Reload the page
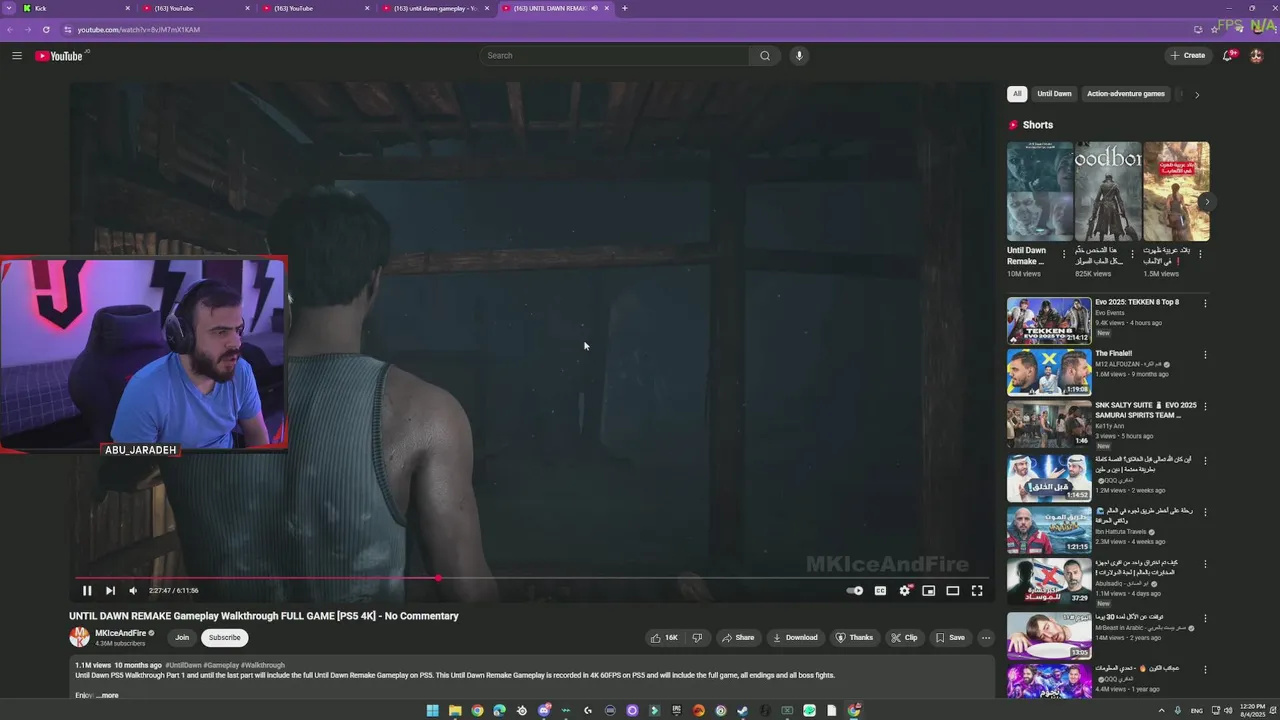1280x720 pixels. pyautogui.click(x=46, y=30)
